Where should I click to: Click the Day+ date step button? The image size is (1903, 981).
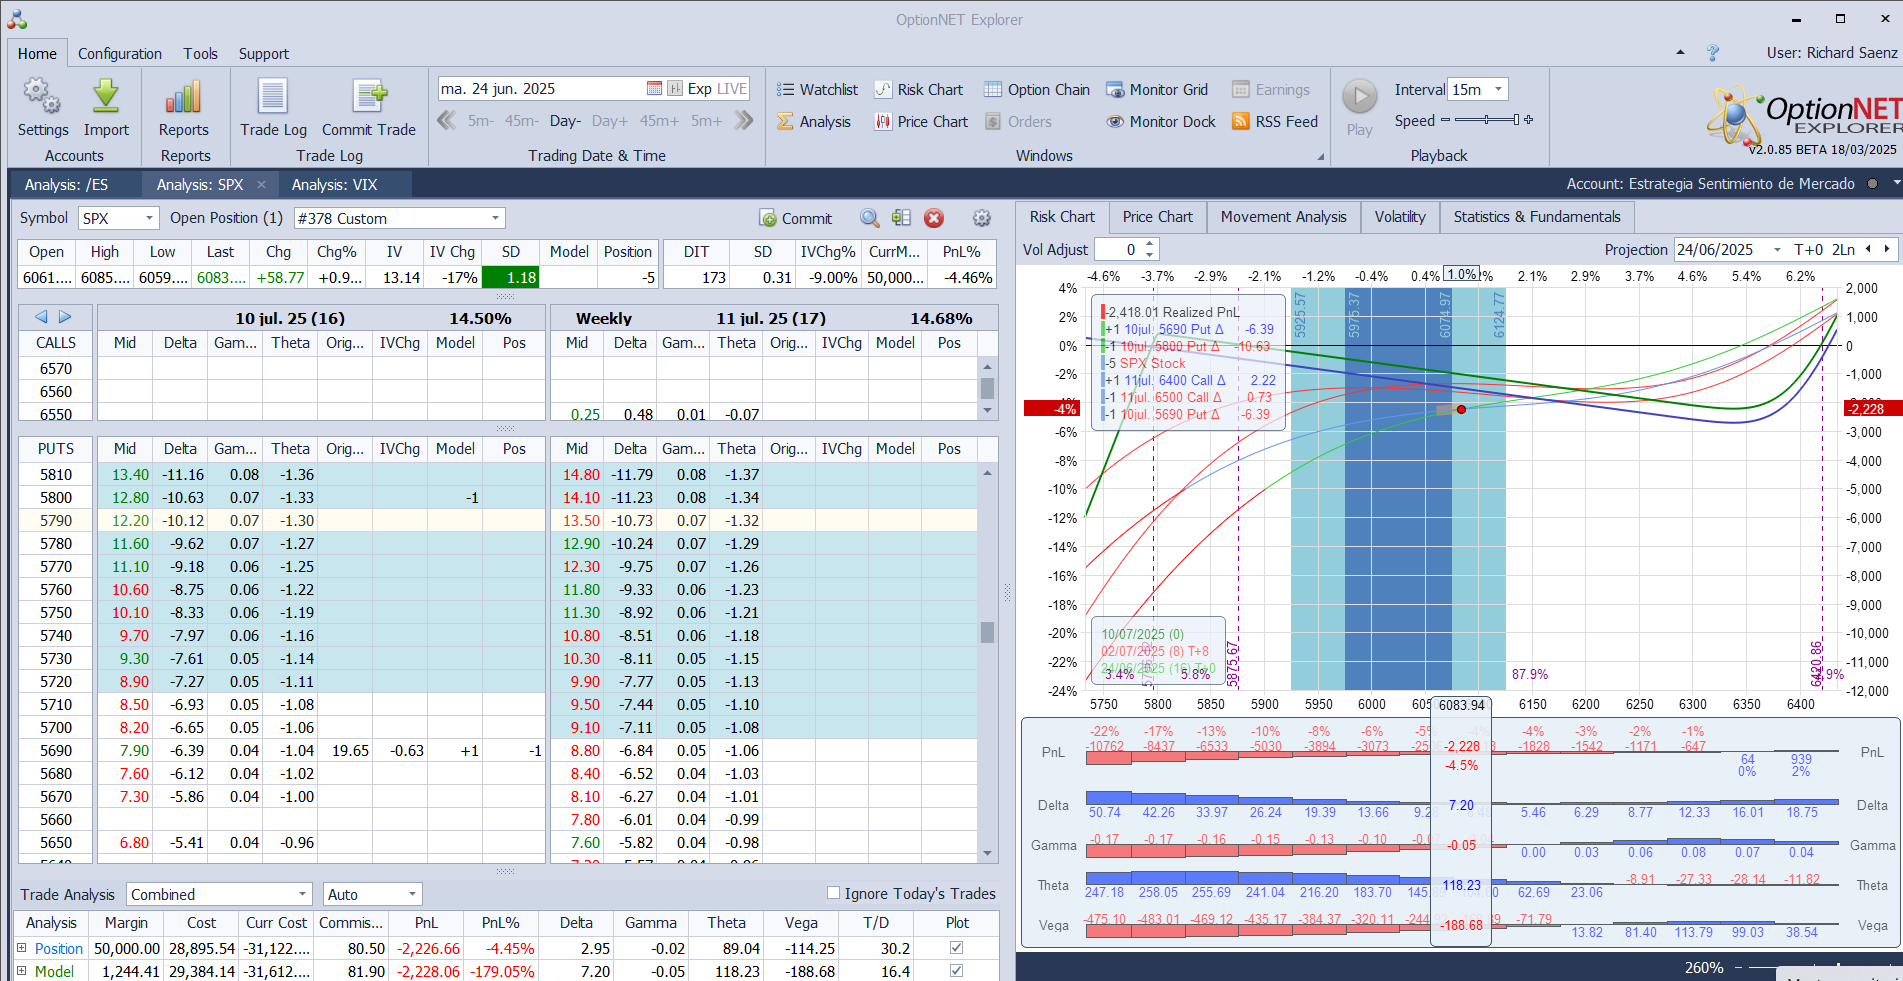(610, 121)
